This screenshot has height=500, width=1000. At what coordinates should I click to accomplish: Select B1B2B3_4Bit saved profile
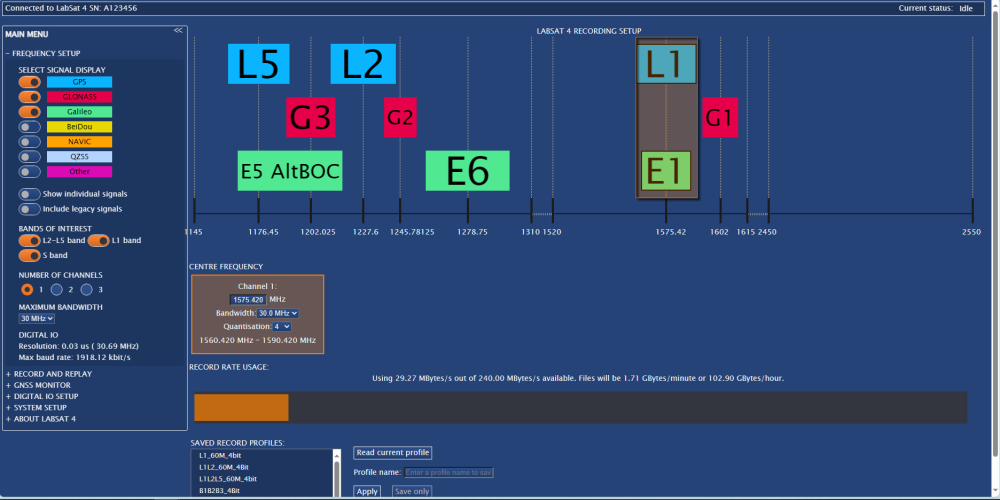(x=219, y=490)
